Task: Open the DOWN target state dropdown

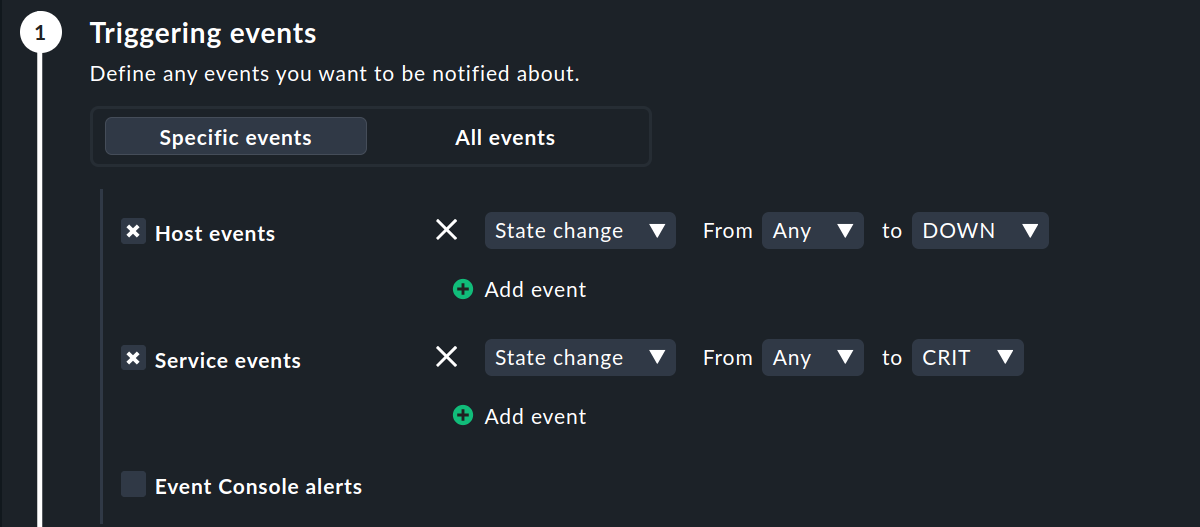Action: click(980, 231)
